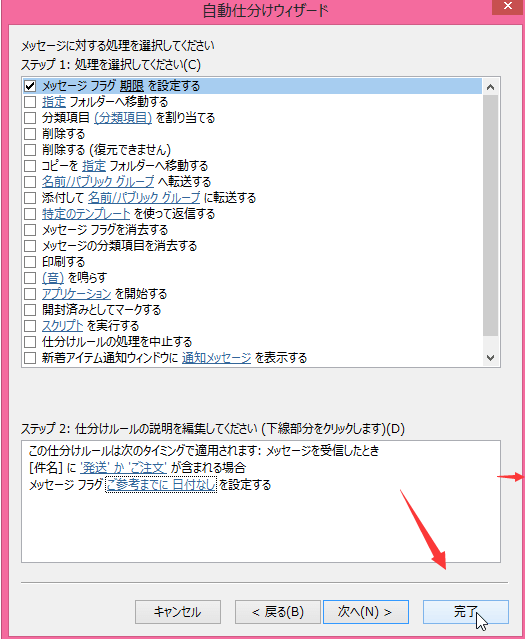The width and height of the screenshot is (525, 639).
Task: Enable 削除する (復元できません) checkbox
Action: point(30,150)
